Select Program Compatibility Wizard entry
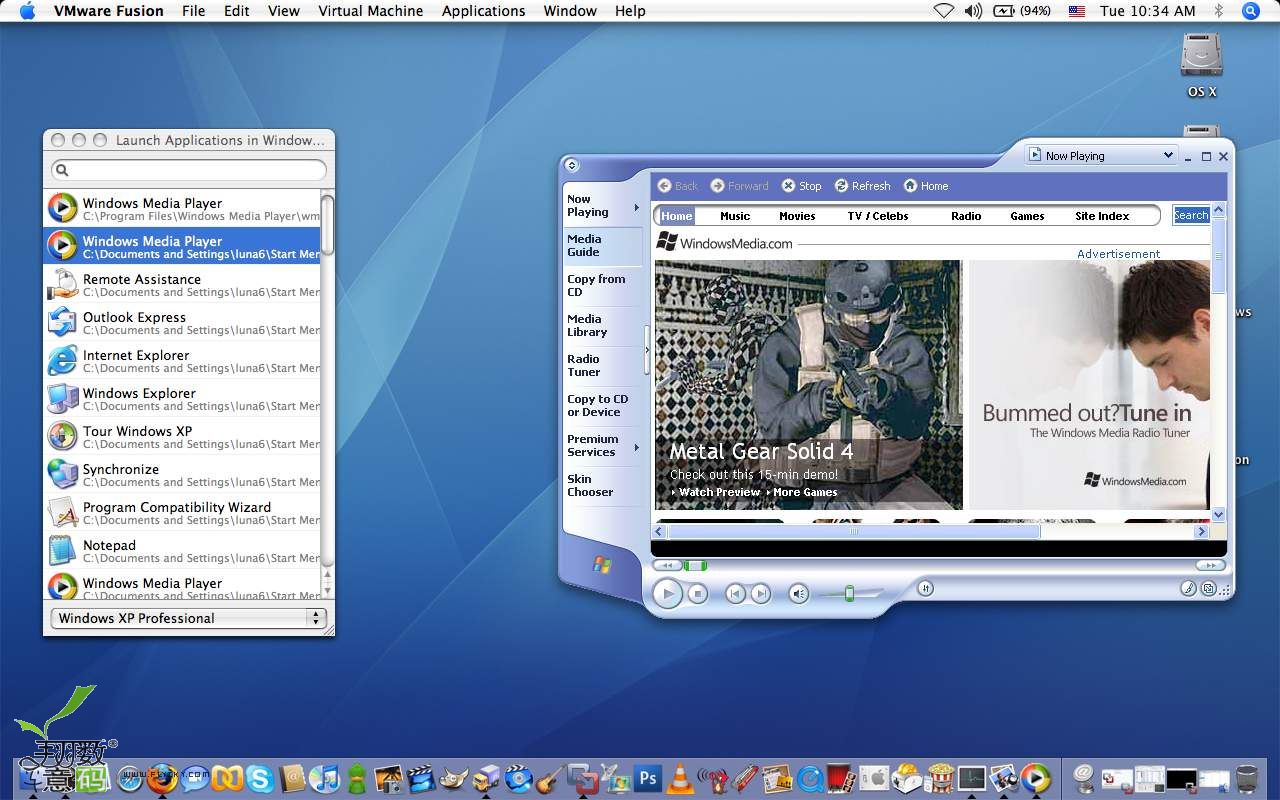This screenshot has height=800, width=1280. (183, 513)
